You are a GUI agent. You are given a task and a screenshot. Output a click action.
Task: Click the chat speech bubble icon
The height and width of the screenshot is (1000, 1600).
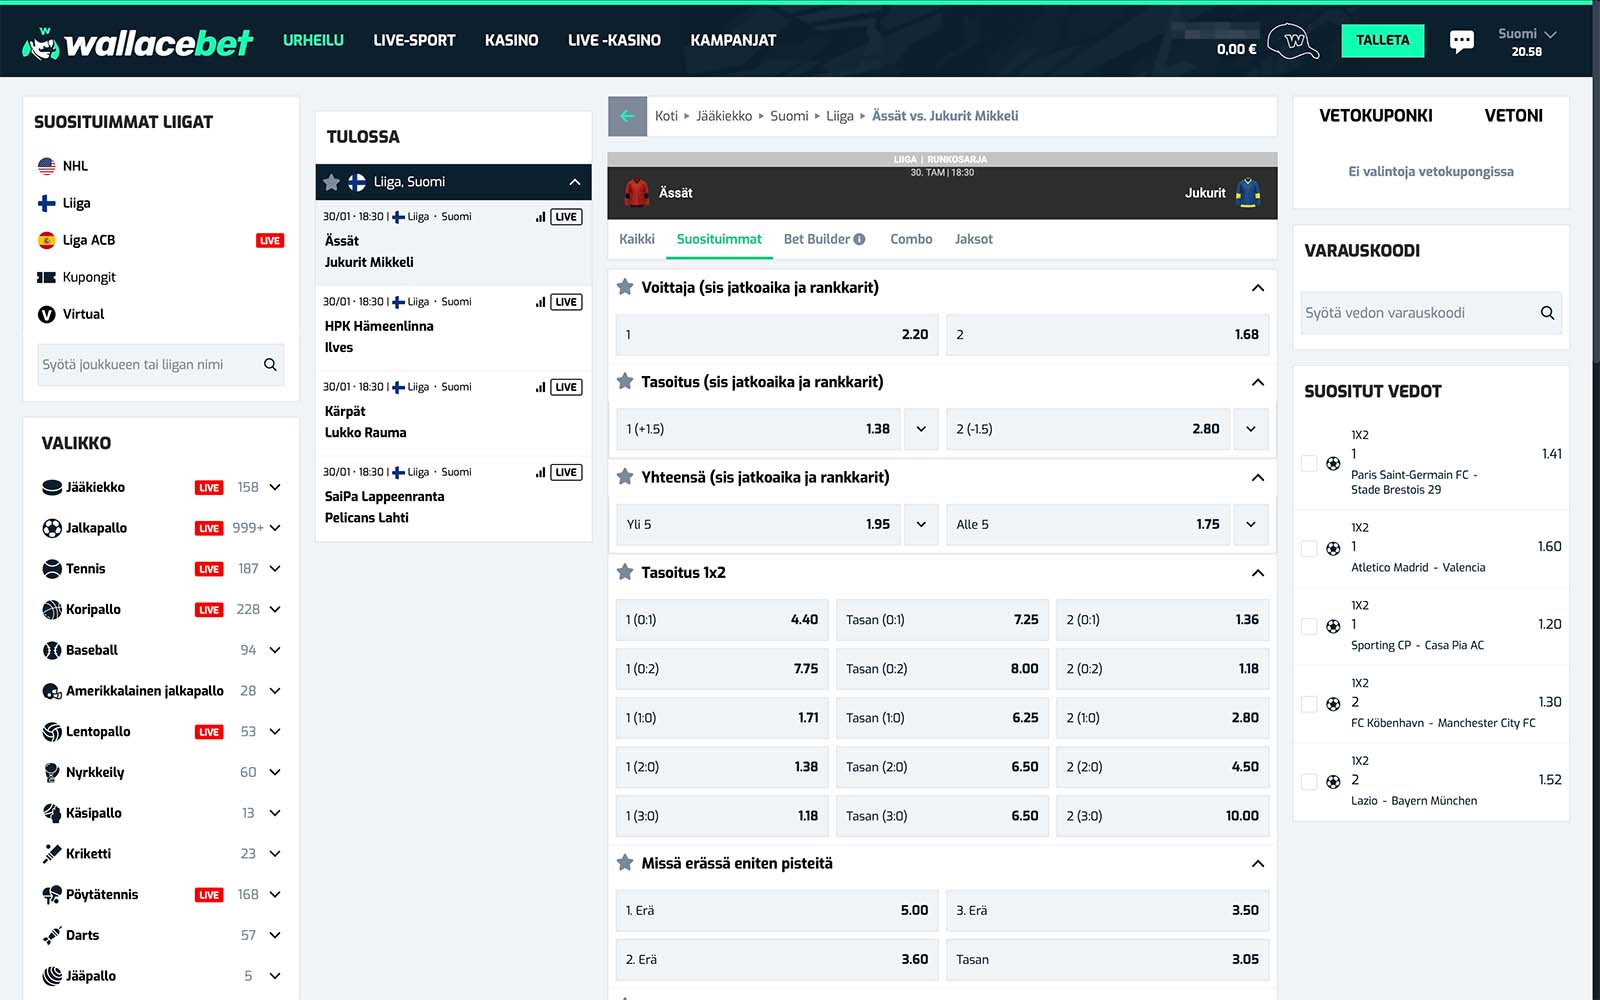tap(1461, 41)
